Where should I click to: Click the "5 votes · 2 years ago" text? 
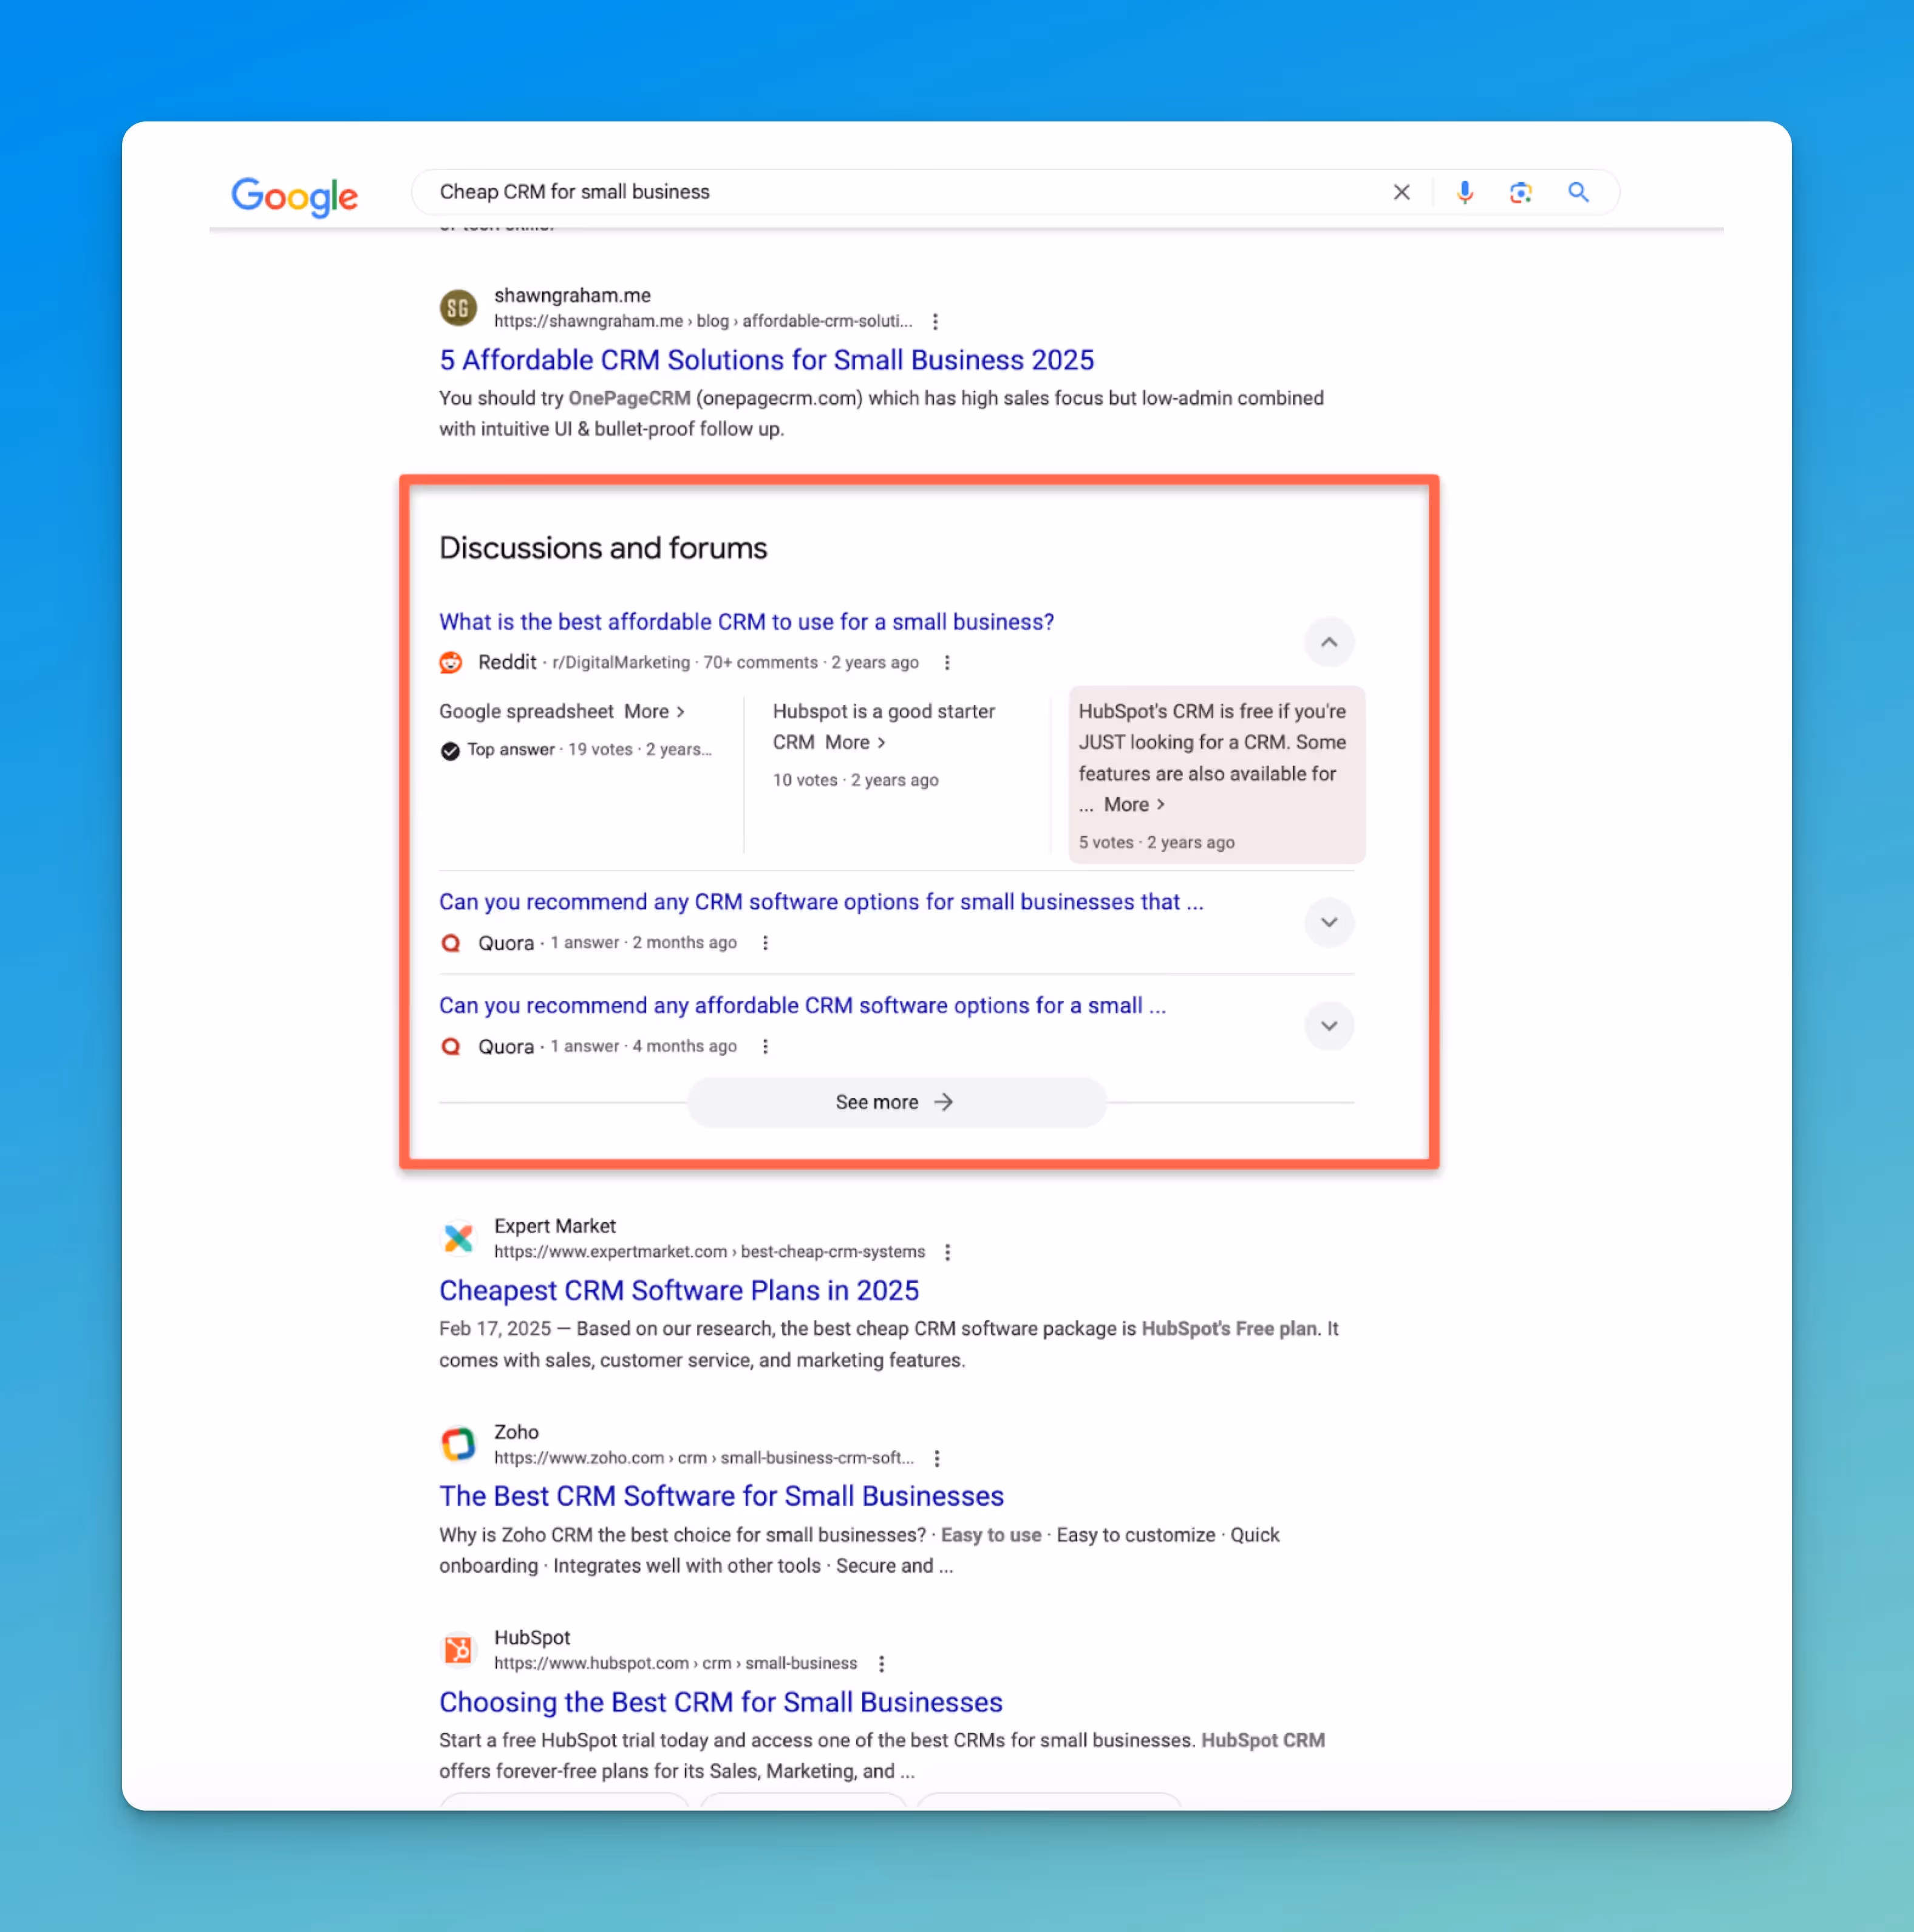[1156, 842]
